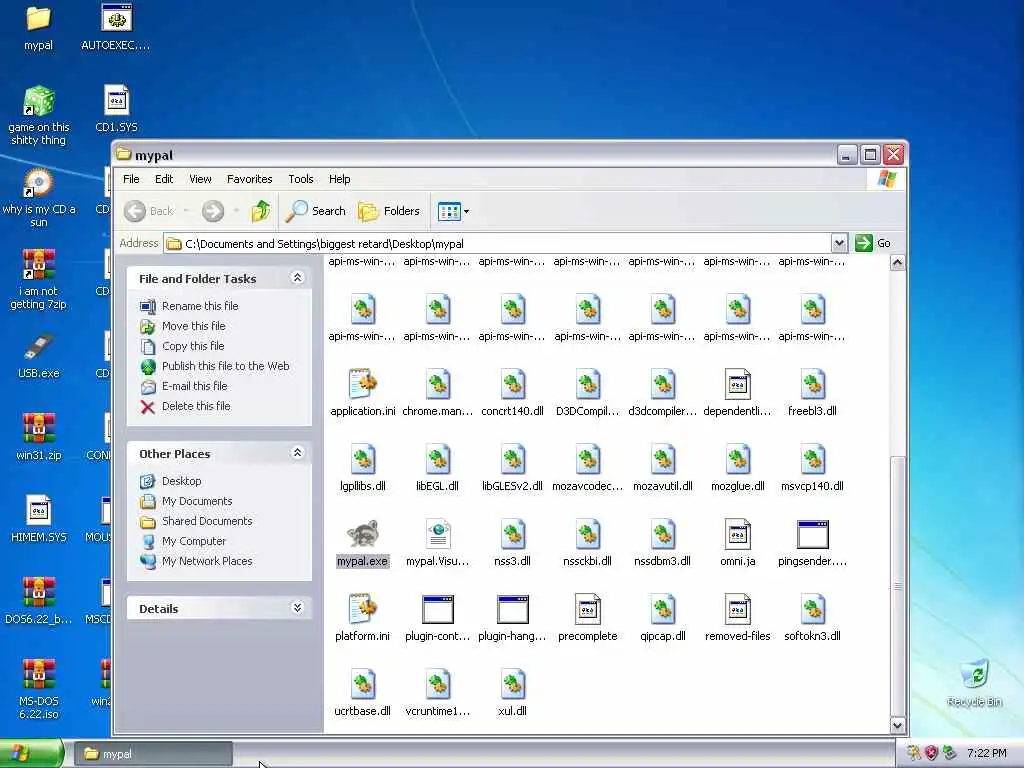The width and height of the screenshot is (1024, 768).
Task: Open My Computer link
Action: pos(194,541)
